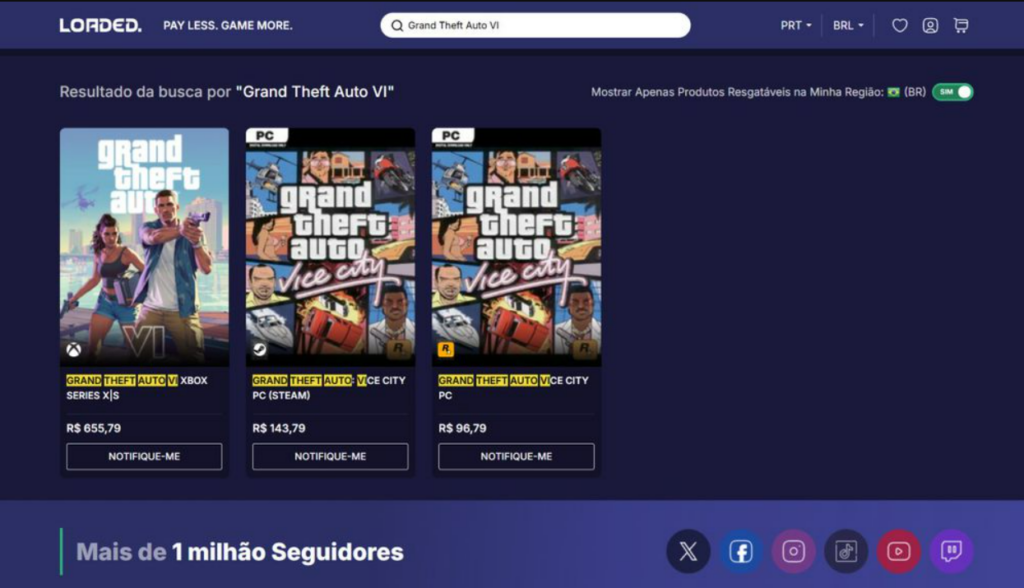Open the Instagram social icon
This screenshot has height=588, width=1024.
(x=793, y=551)
